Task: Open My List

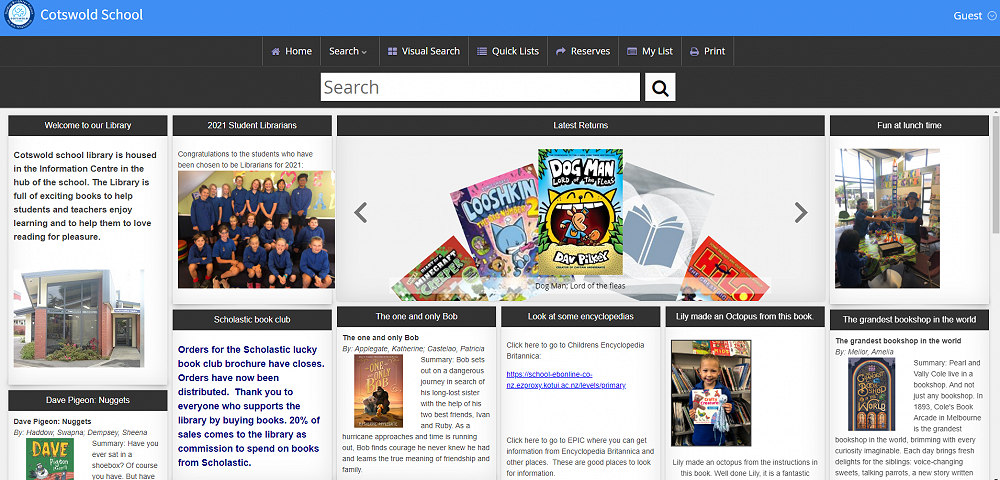Action: point(650,51)
